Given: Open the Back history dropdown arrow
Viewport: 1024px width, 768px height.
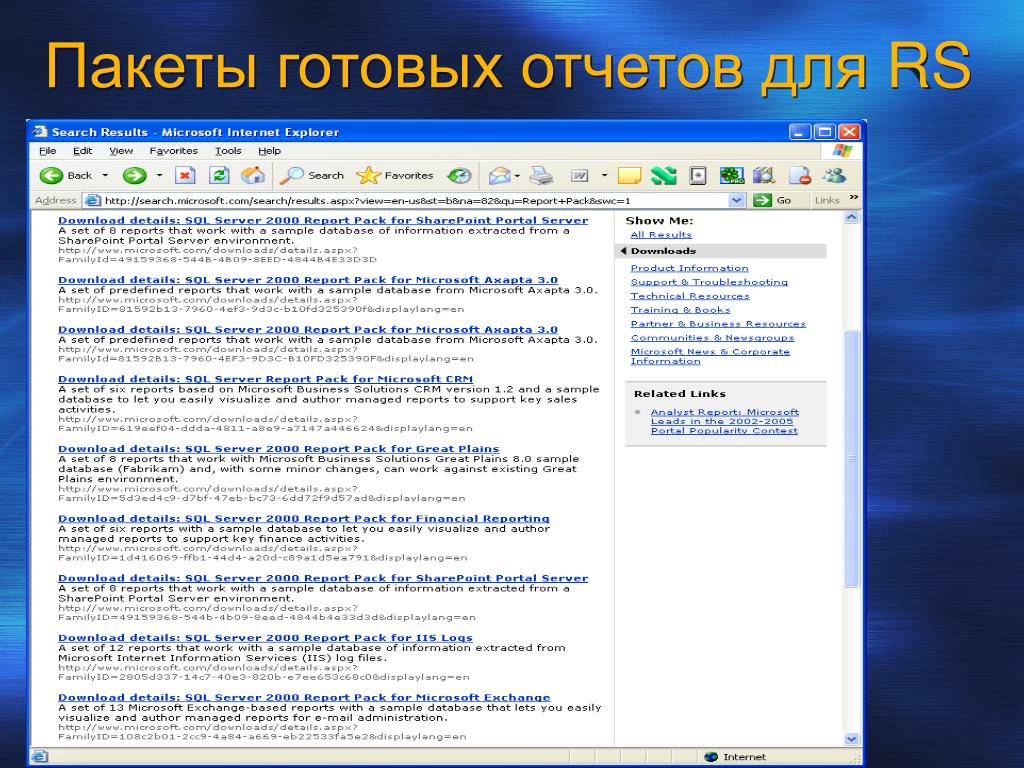Looking at the screenshot, I should (105, 175).
